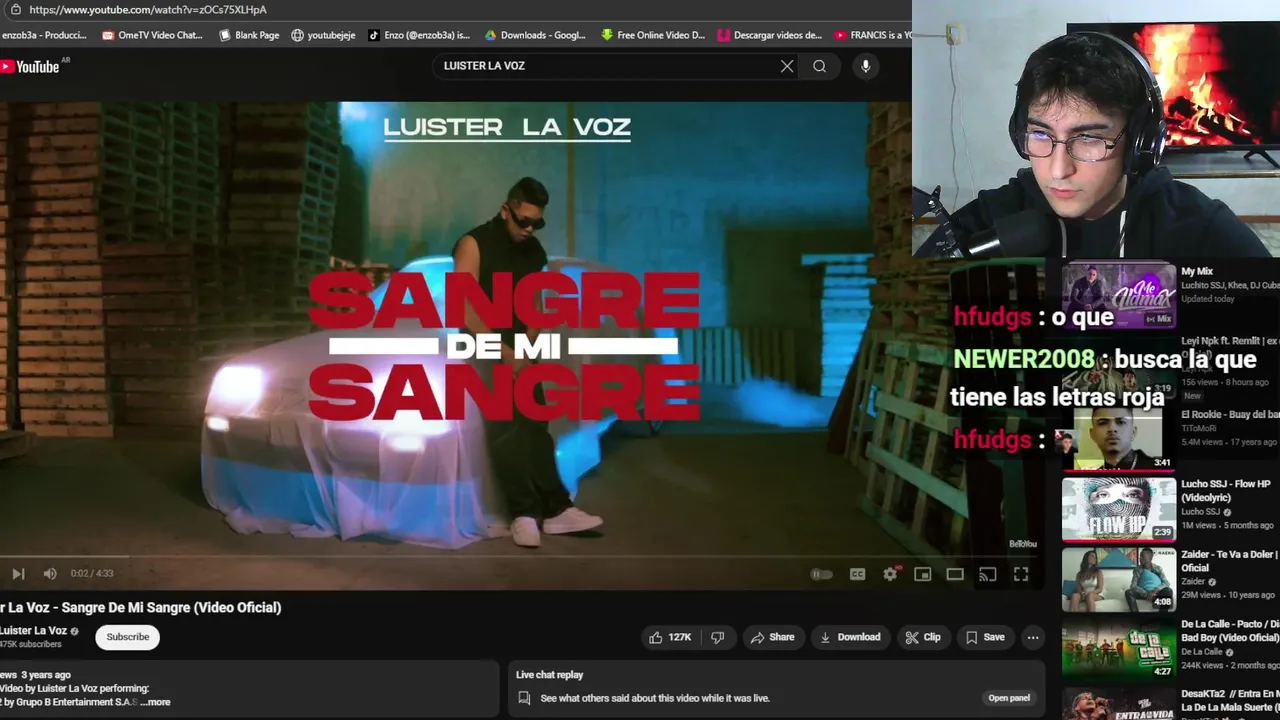Viewport: 1280px width, 720px height.
Task: Click Lucho SSJ - Flow HP (Videolyric) title
Action: click(1226, 490)
